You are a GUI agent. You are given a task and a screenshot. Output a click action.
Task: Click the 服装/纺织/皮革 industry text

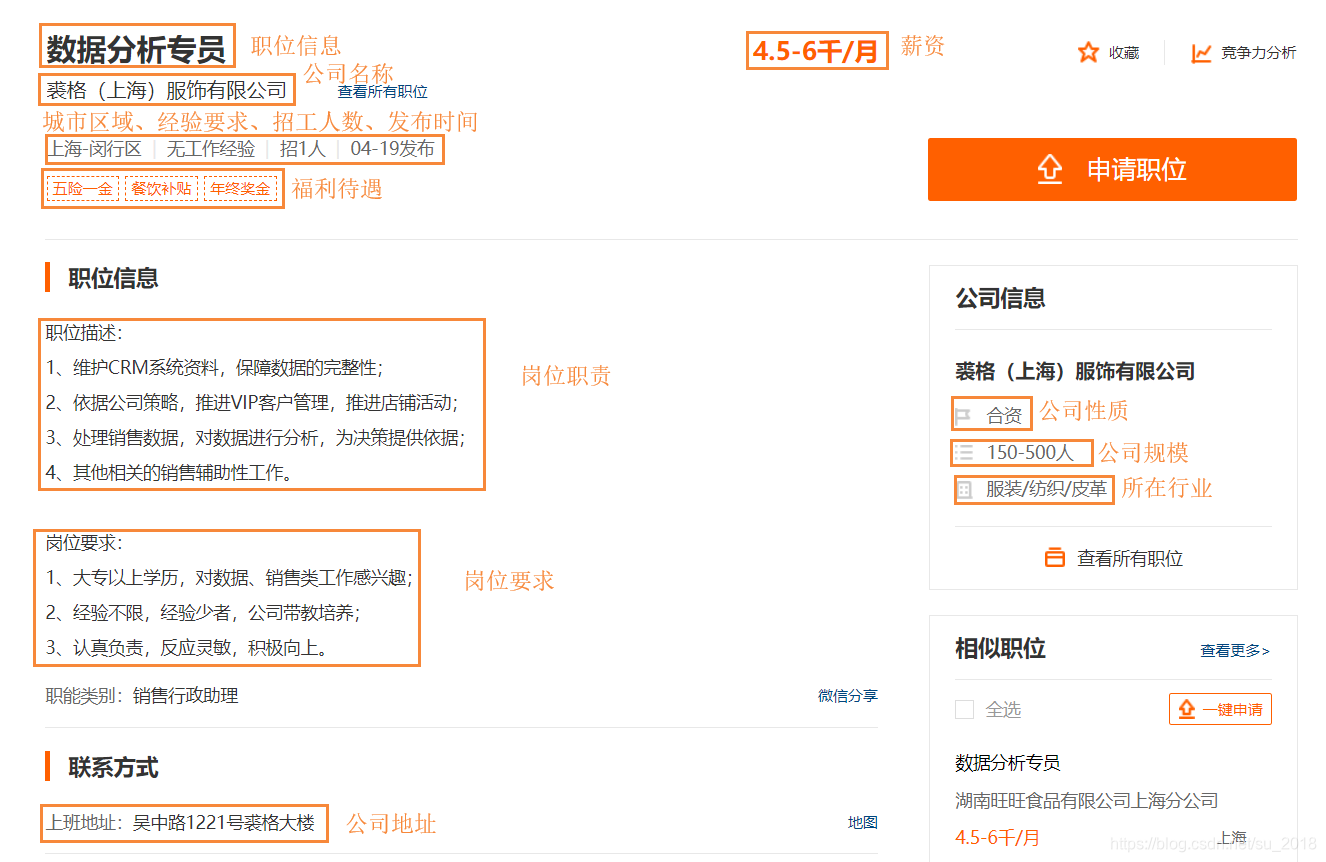[x=1047, y=489]
